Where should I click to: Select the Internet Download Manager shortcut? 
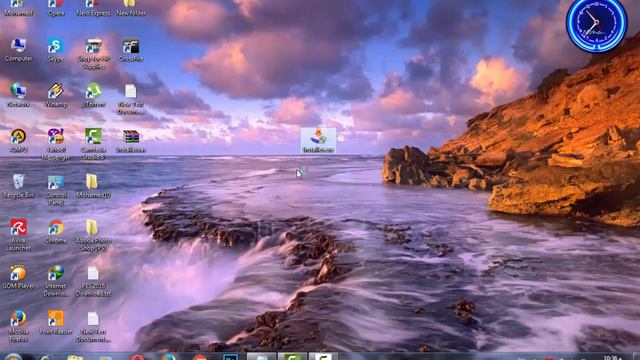(56, 281)
